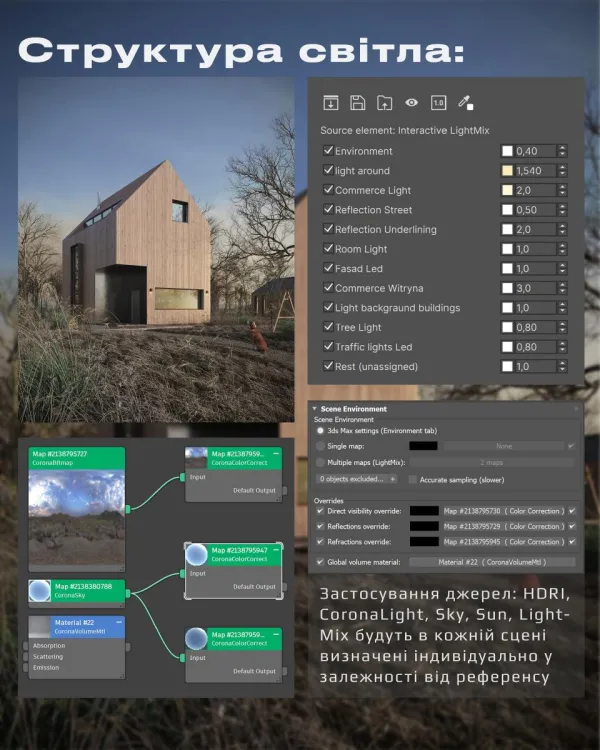
Task: Click the light around color swatch
Action: [x=507, y=171]
